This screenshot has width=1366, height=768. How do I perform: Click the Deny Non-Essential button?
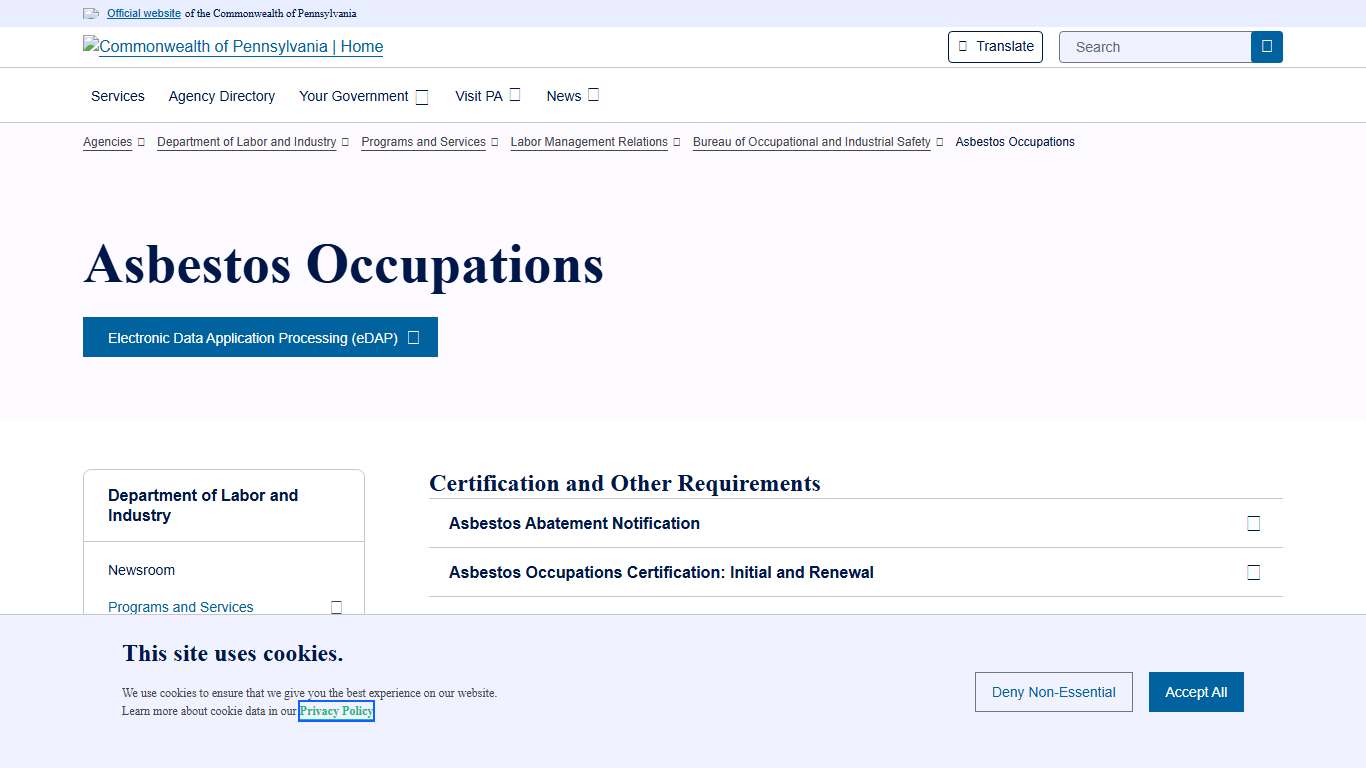[x=1053, y=691]
